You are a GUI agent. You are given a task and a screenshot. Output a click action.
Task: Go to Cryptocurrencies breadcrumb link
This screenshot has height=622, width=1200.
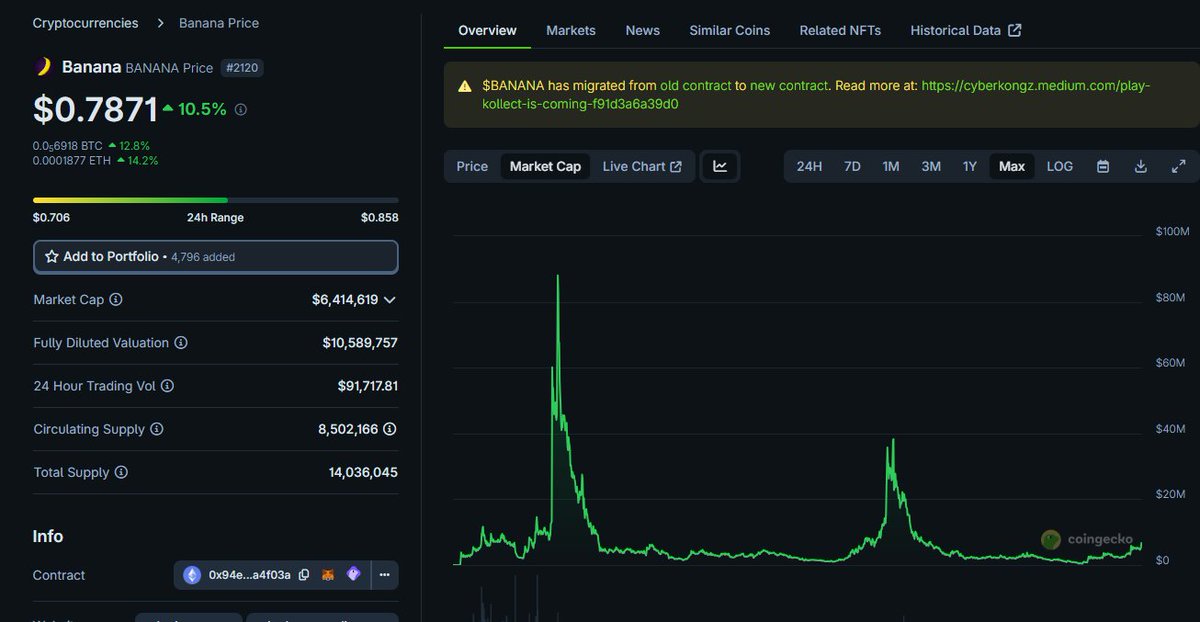86,22
